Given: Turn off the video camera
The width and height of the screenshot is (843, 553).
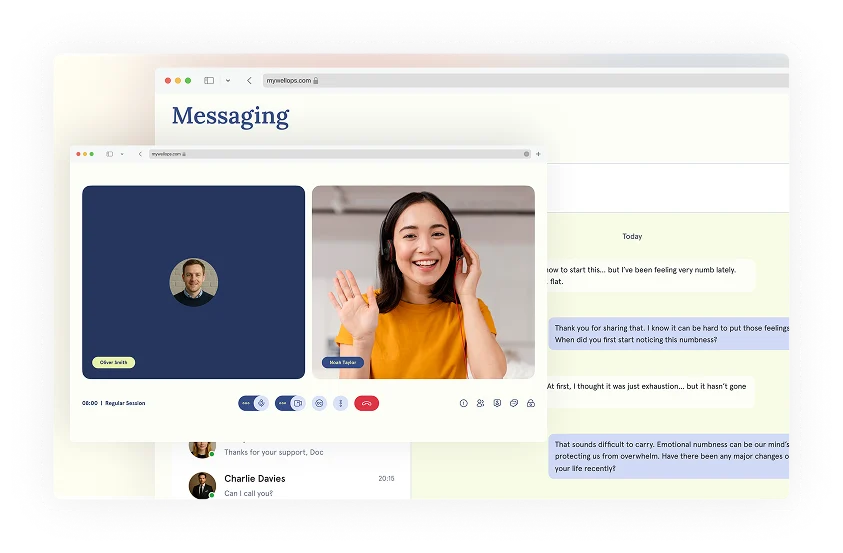Looking at the screenshot, I should click(x=297, y=403).
